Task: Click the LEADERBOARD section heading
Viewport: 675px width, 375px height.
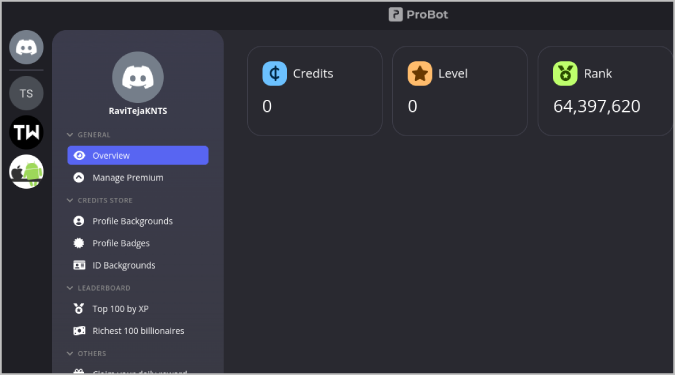Action: coord(104,288)
